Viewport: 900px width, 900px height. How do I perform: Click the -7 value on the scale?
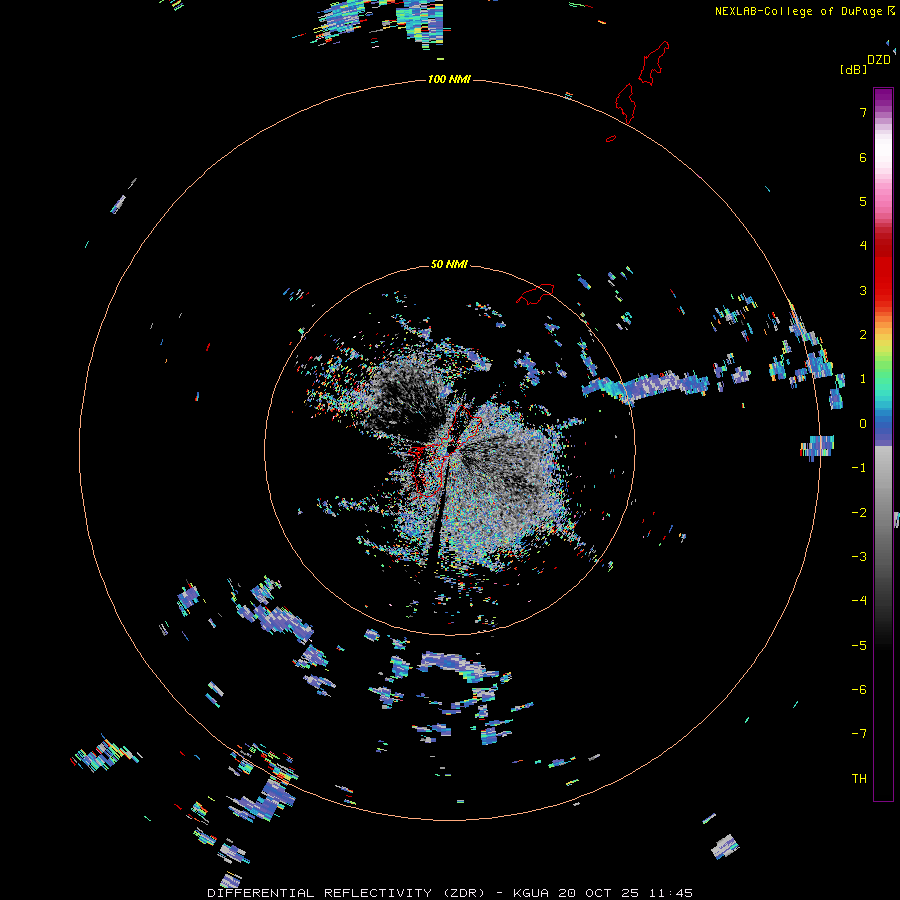coord(859,734)
